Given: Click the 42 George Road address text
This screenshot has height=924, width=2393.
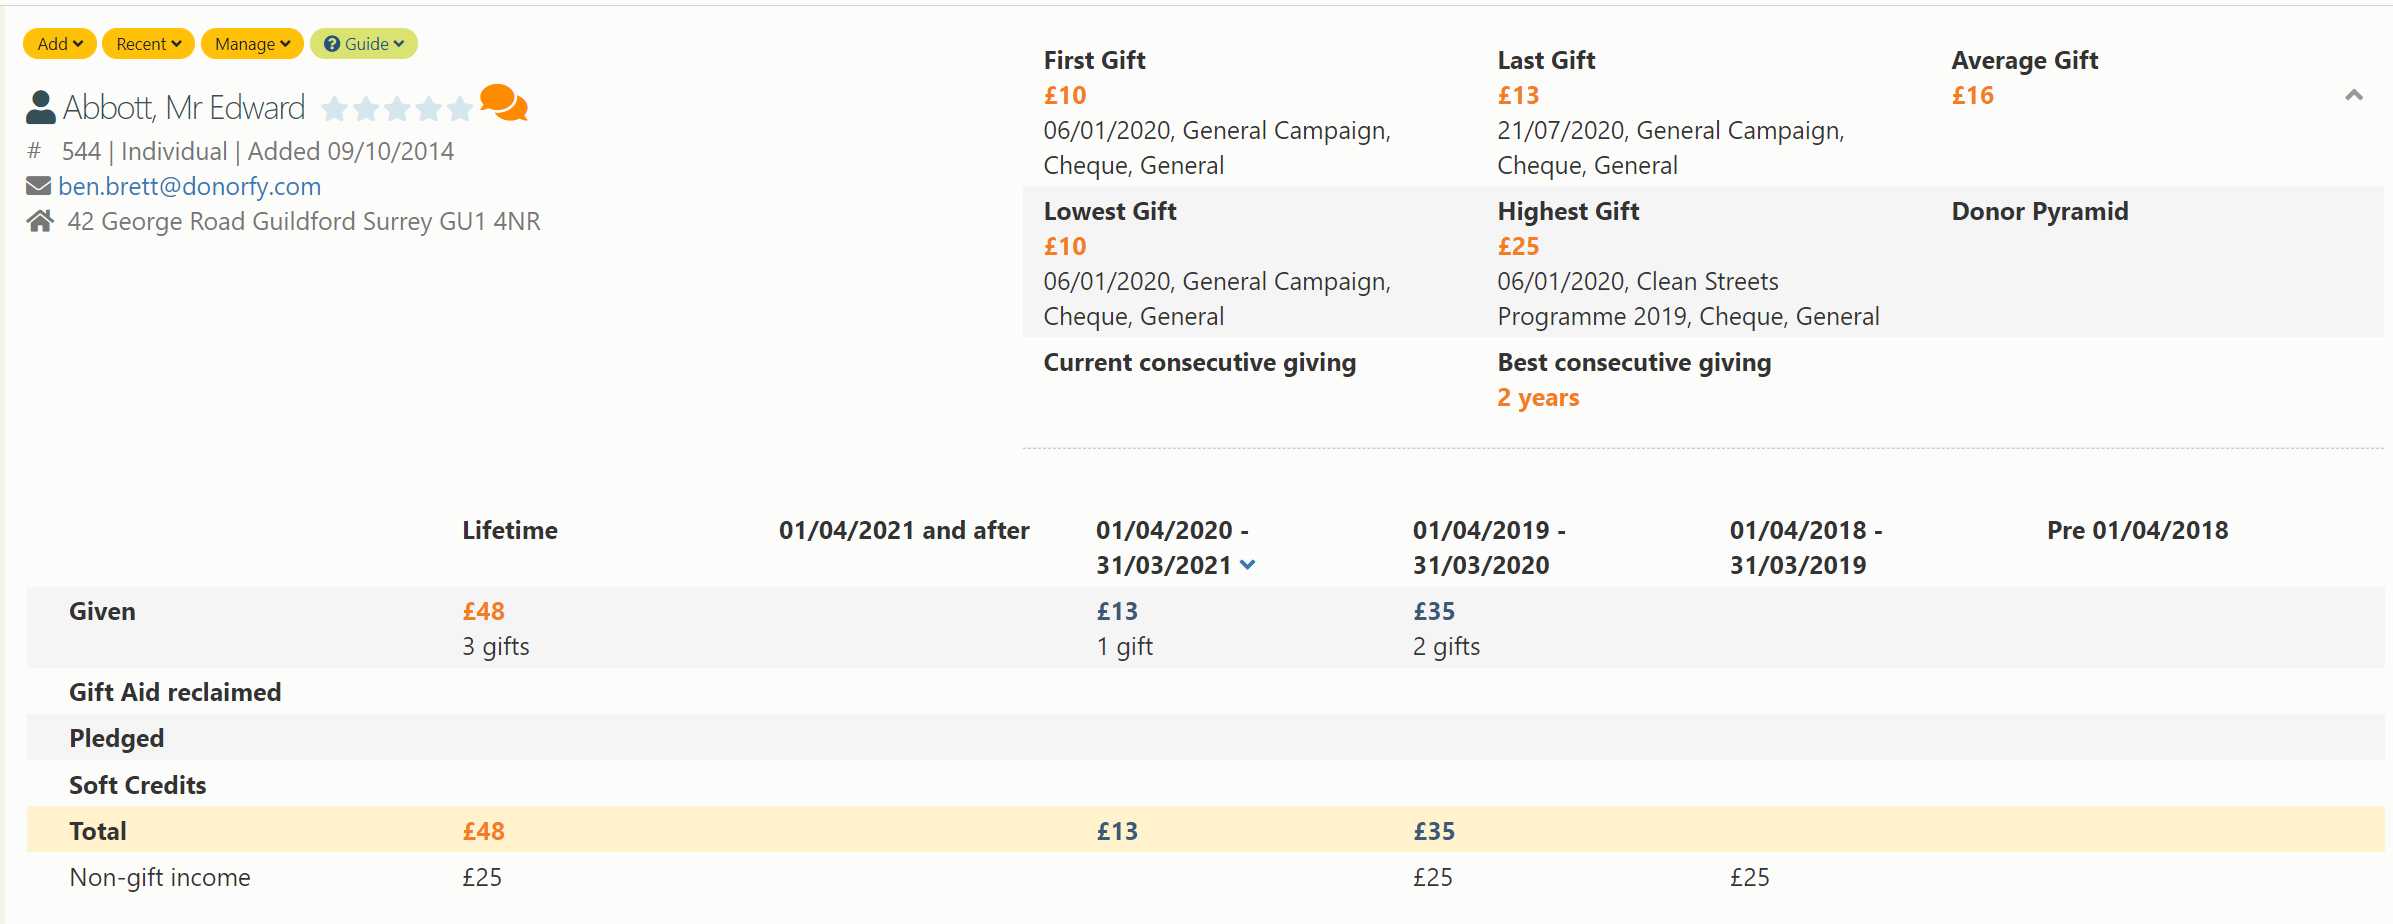Looking at the screenshot, I should 304,221.
